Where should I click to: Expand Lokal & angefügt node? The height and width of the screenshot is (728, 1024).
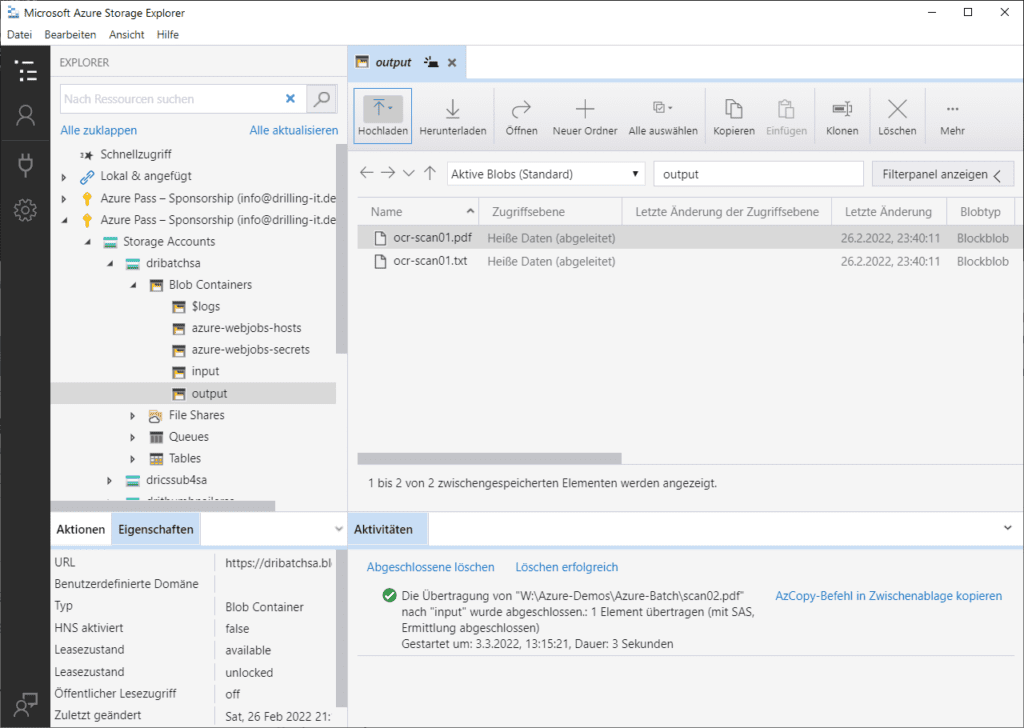click(64, 177)
